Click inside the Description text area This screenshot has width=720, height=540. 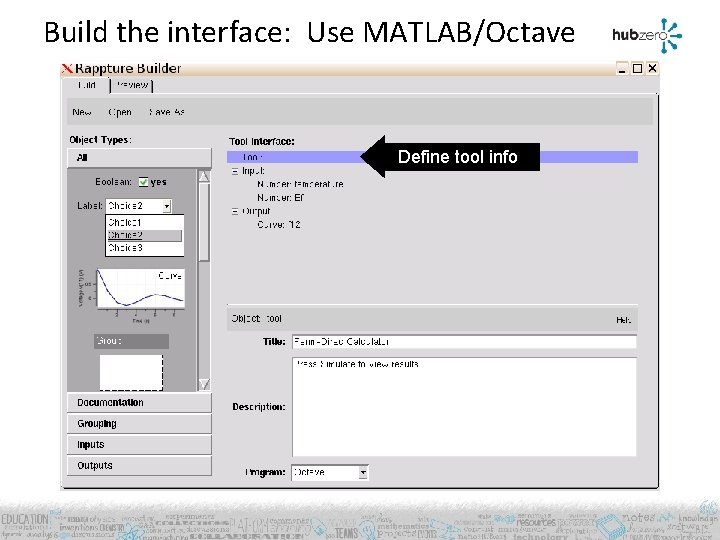click(464, 407)
